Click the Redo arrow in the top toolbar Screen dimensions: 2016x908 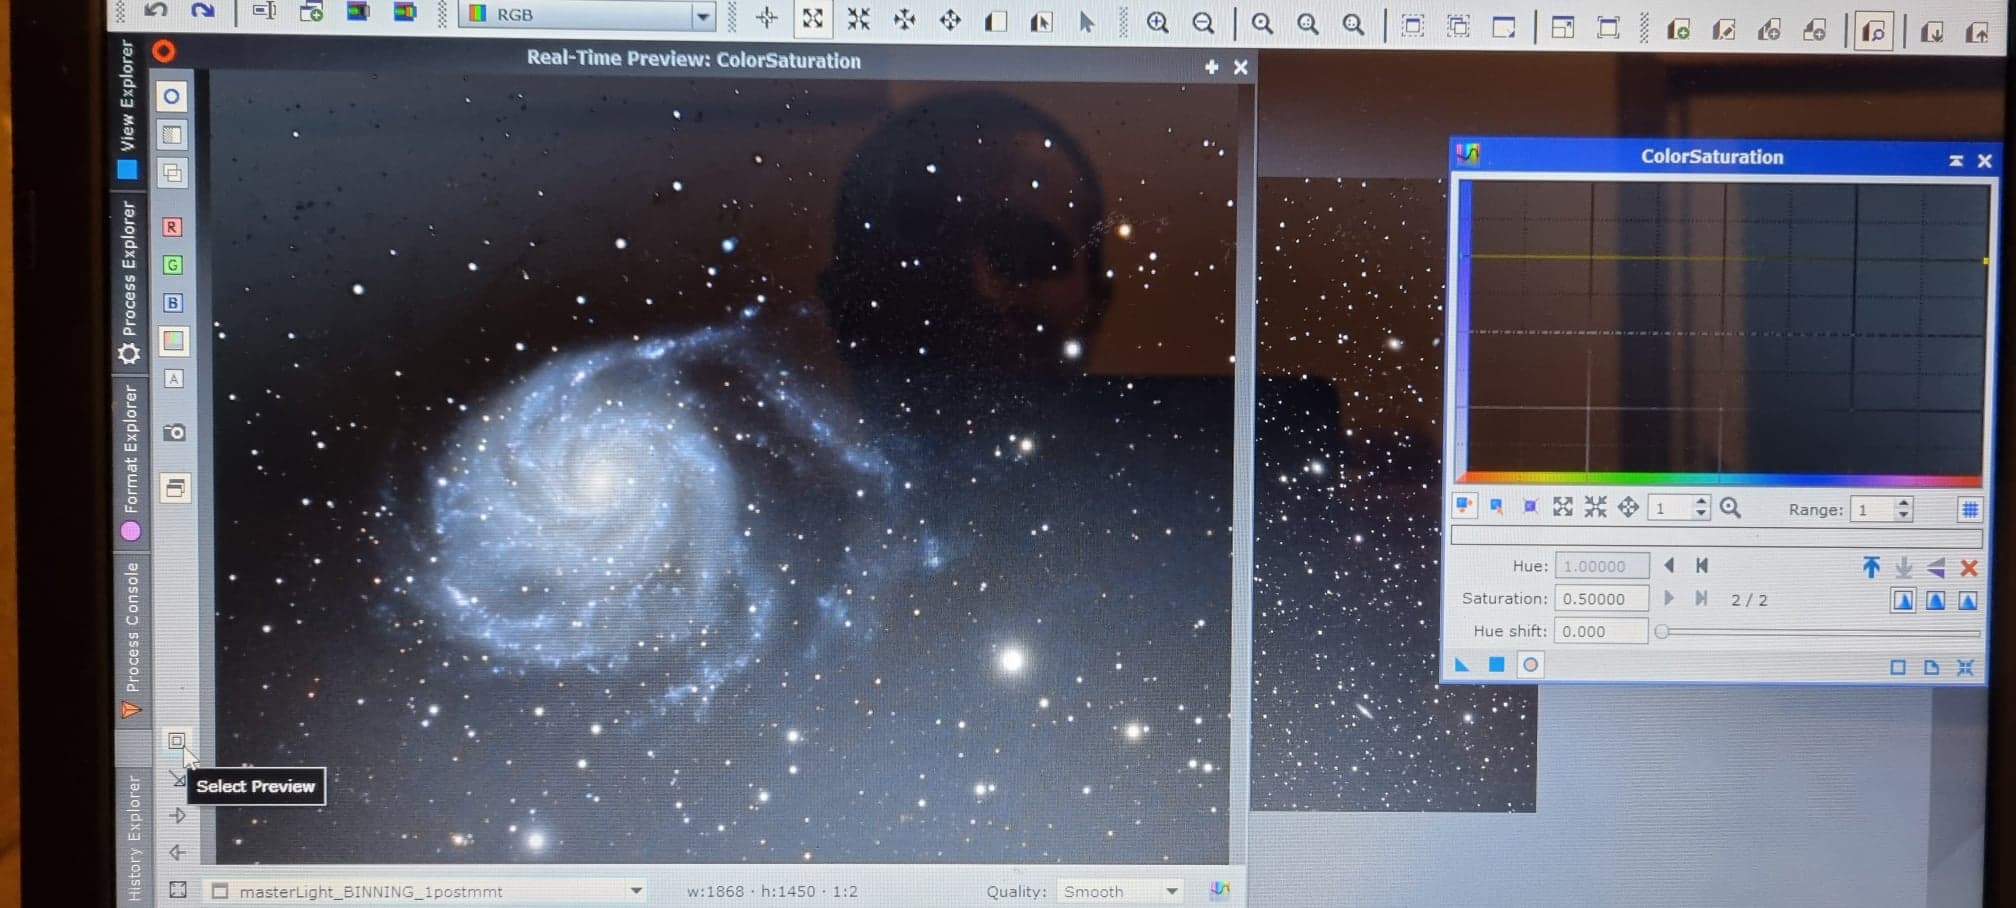click(203, 10)
